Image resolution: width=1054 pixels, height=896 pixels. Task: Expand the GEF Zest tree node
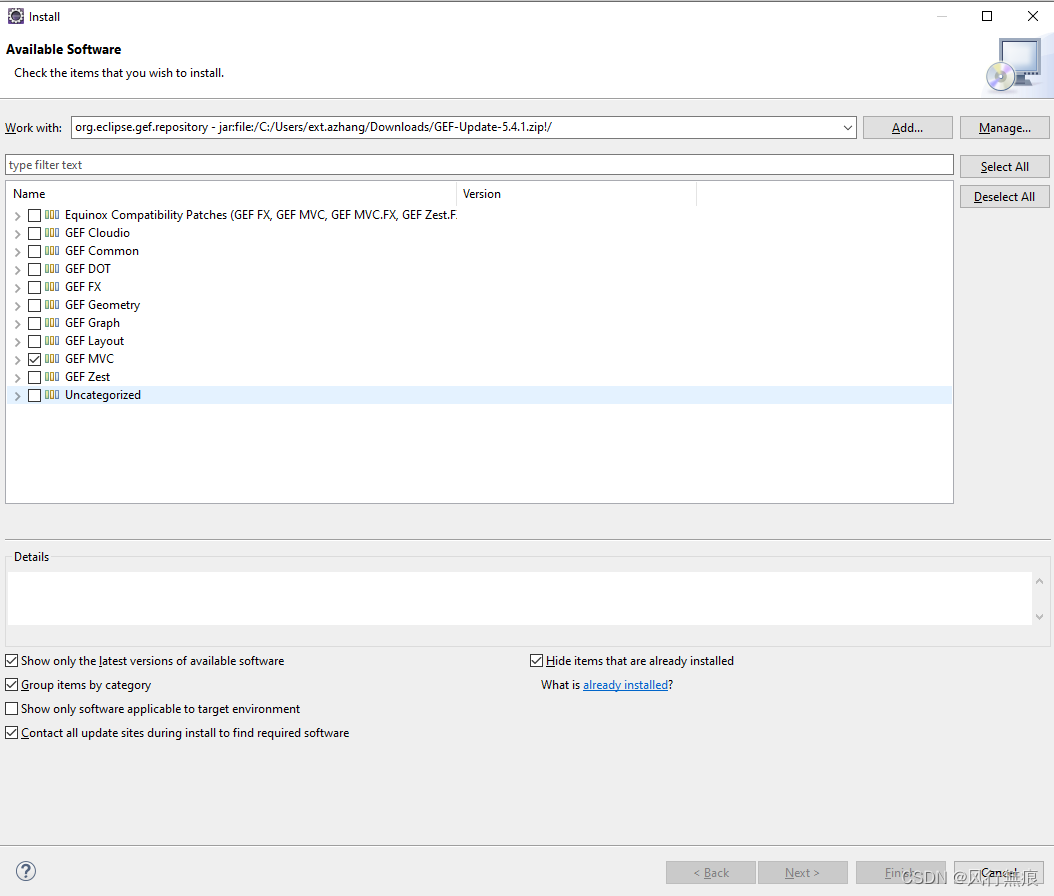click(x=17, y=378)
